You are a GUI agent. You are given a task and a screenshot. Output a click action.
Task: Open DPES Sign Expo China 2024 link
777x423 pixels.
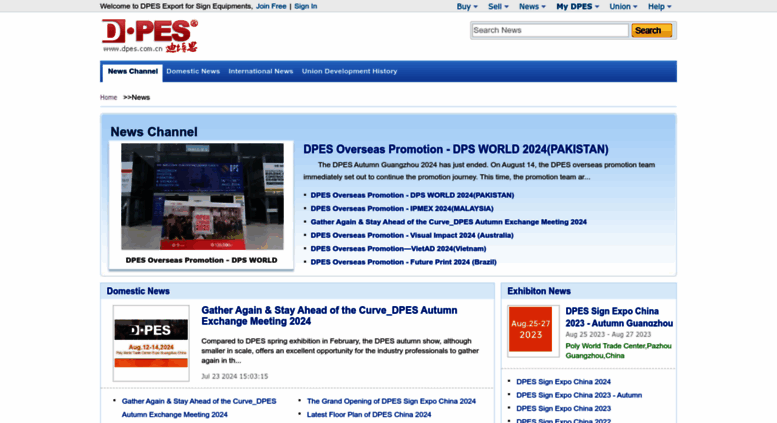click(x=563, y=382)
